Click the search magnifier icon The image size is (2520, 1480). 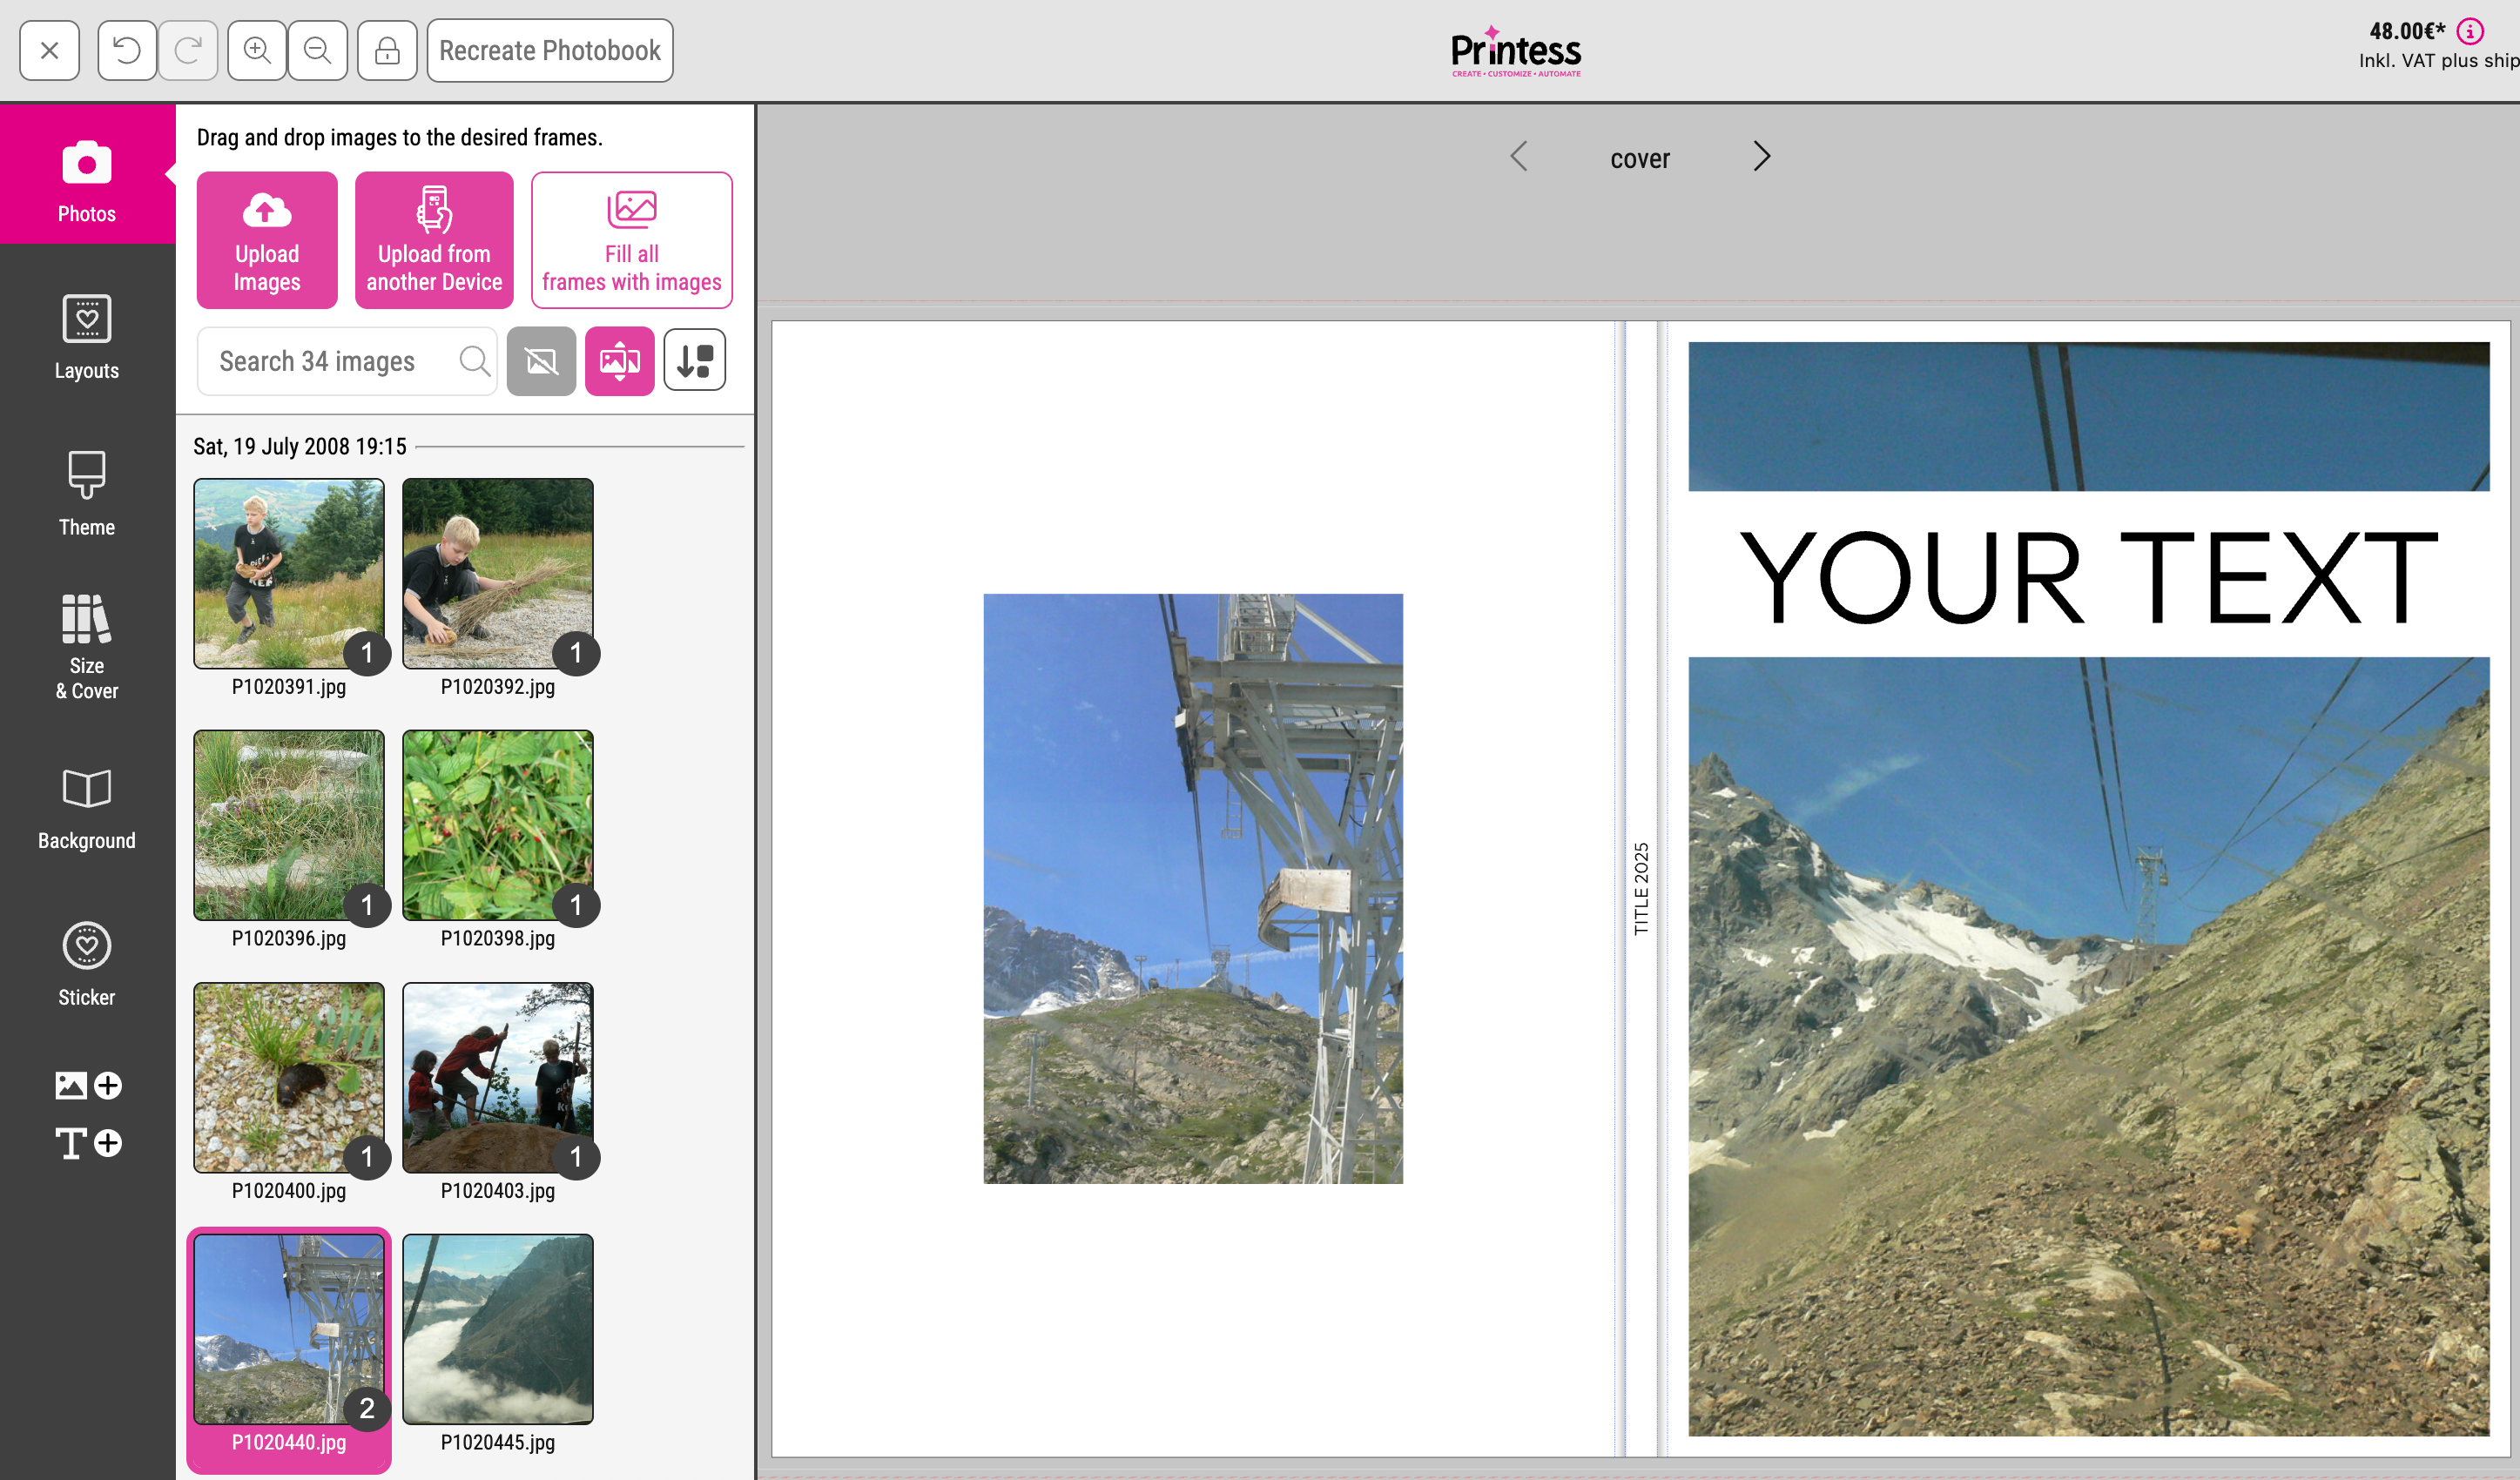point(475,361)
